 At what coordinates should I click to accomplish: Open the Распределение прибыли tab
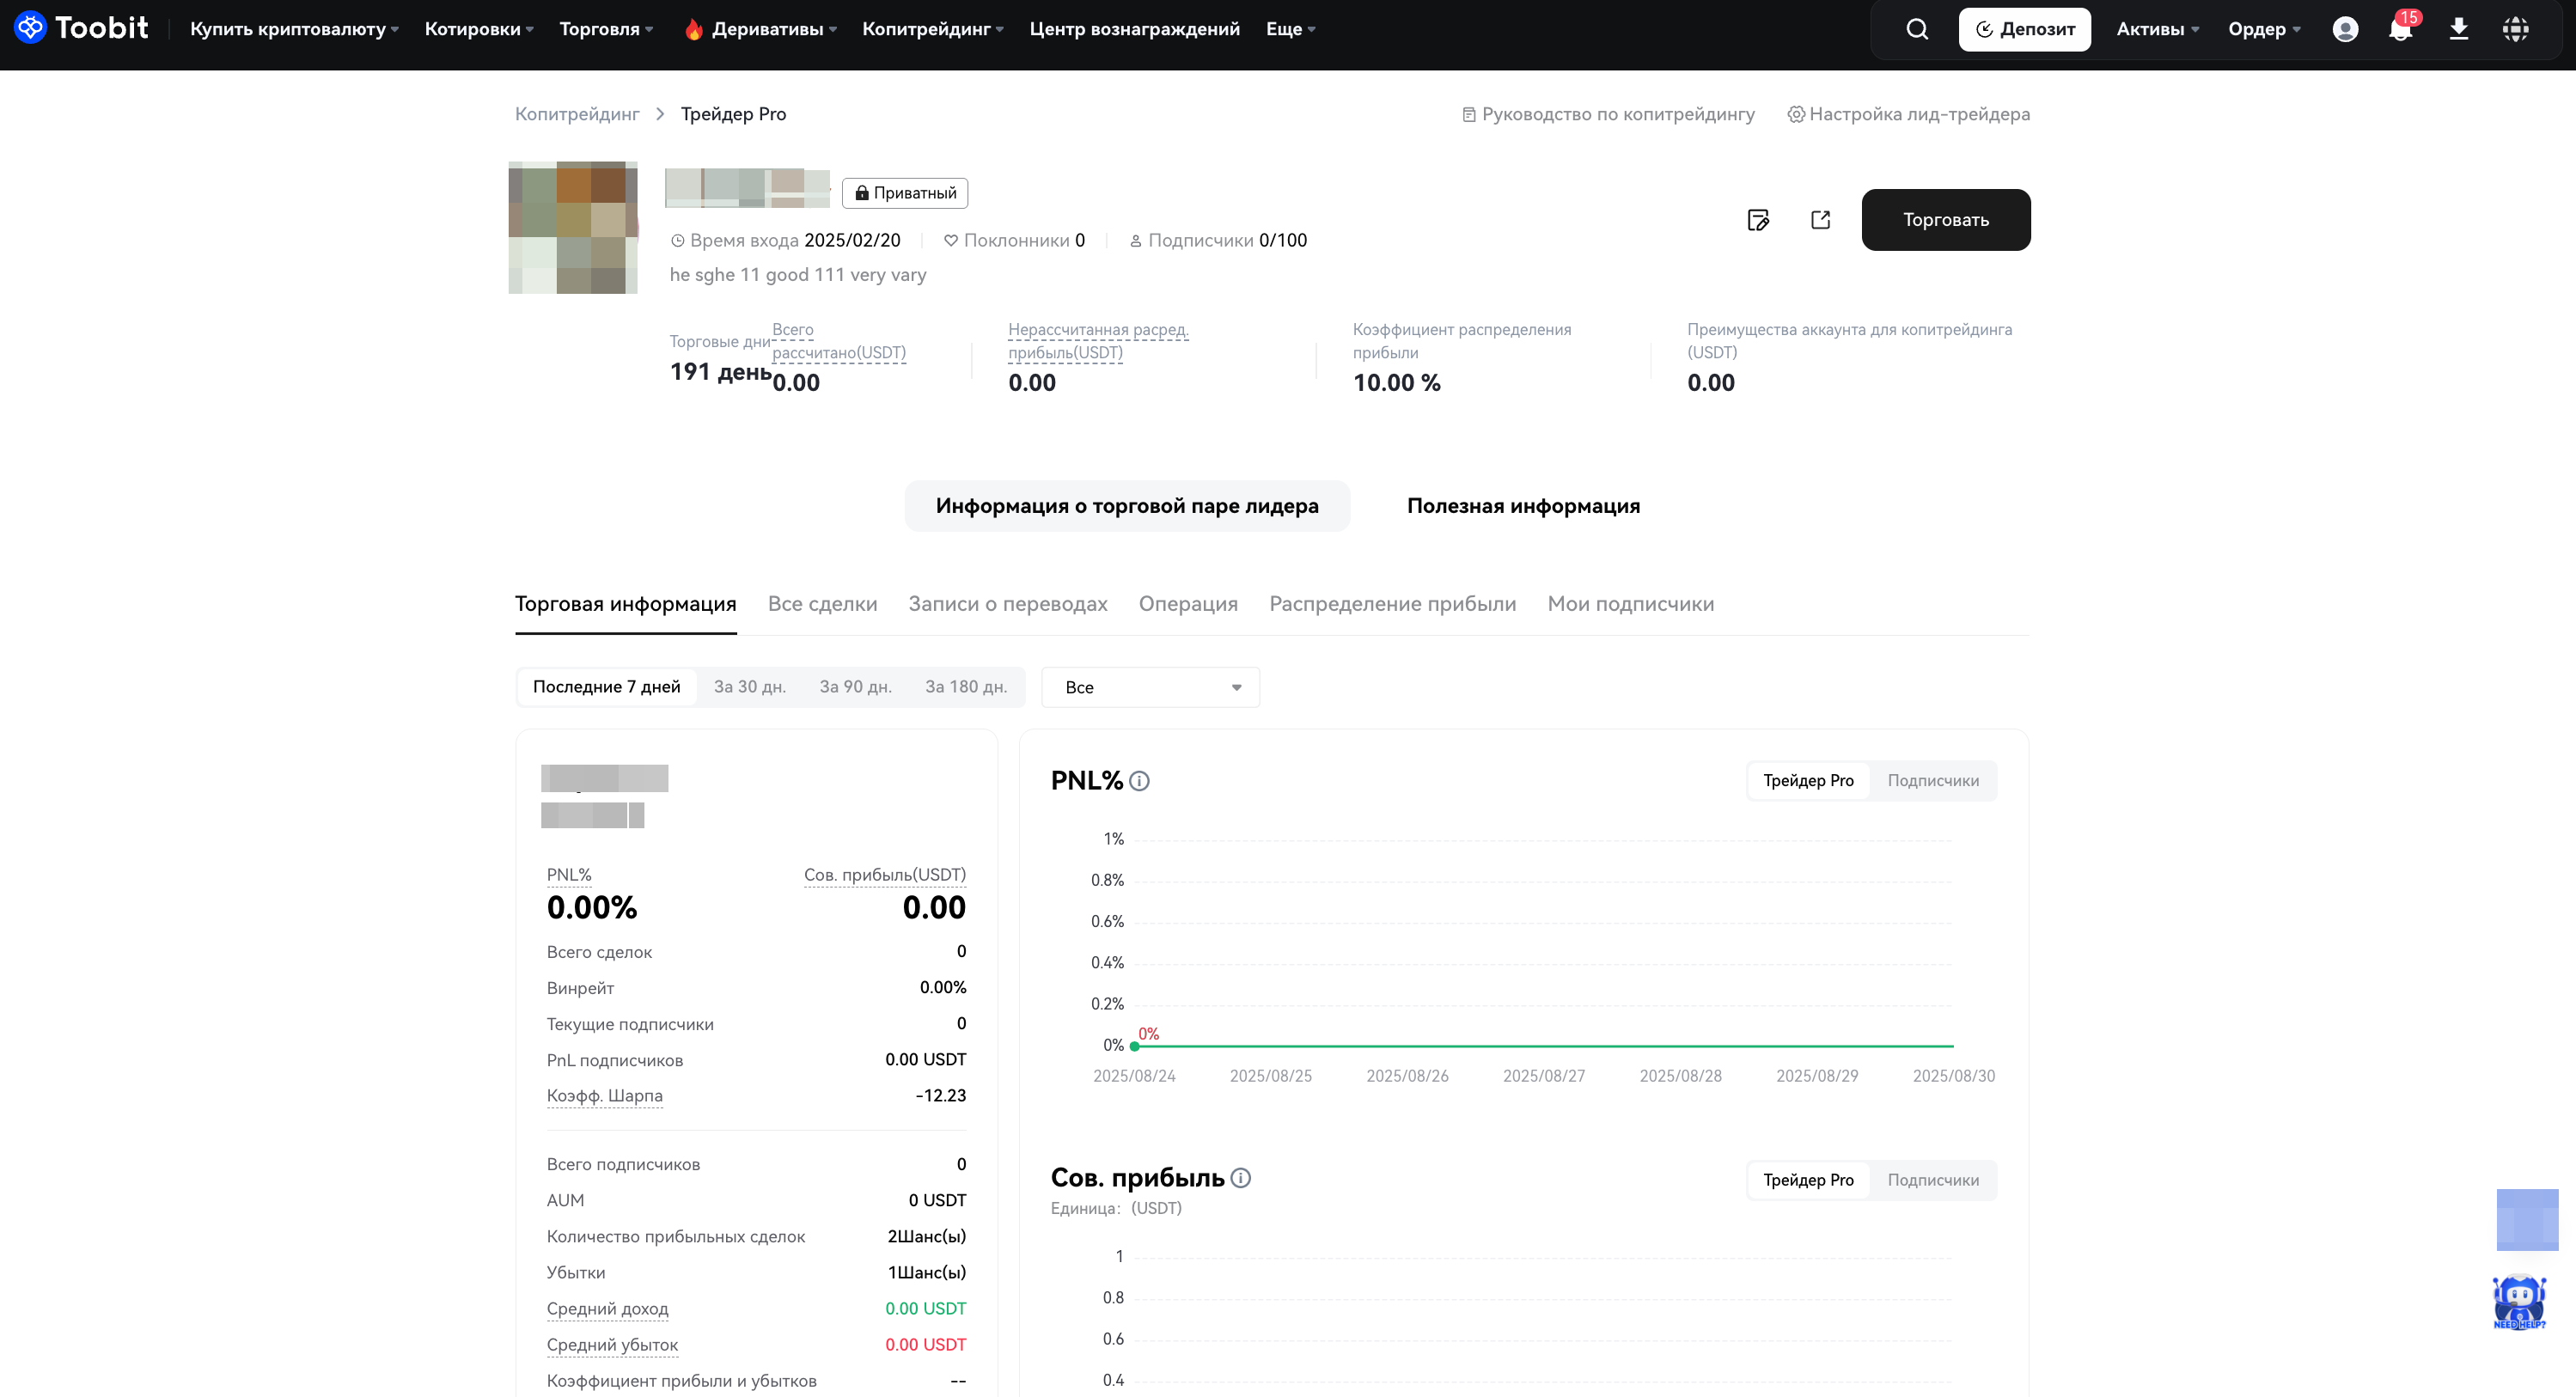pos(1392,604)
